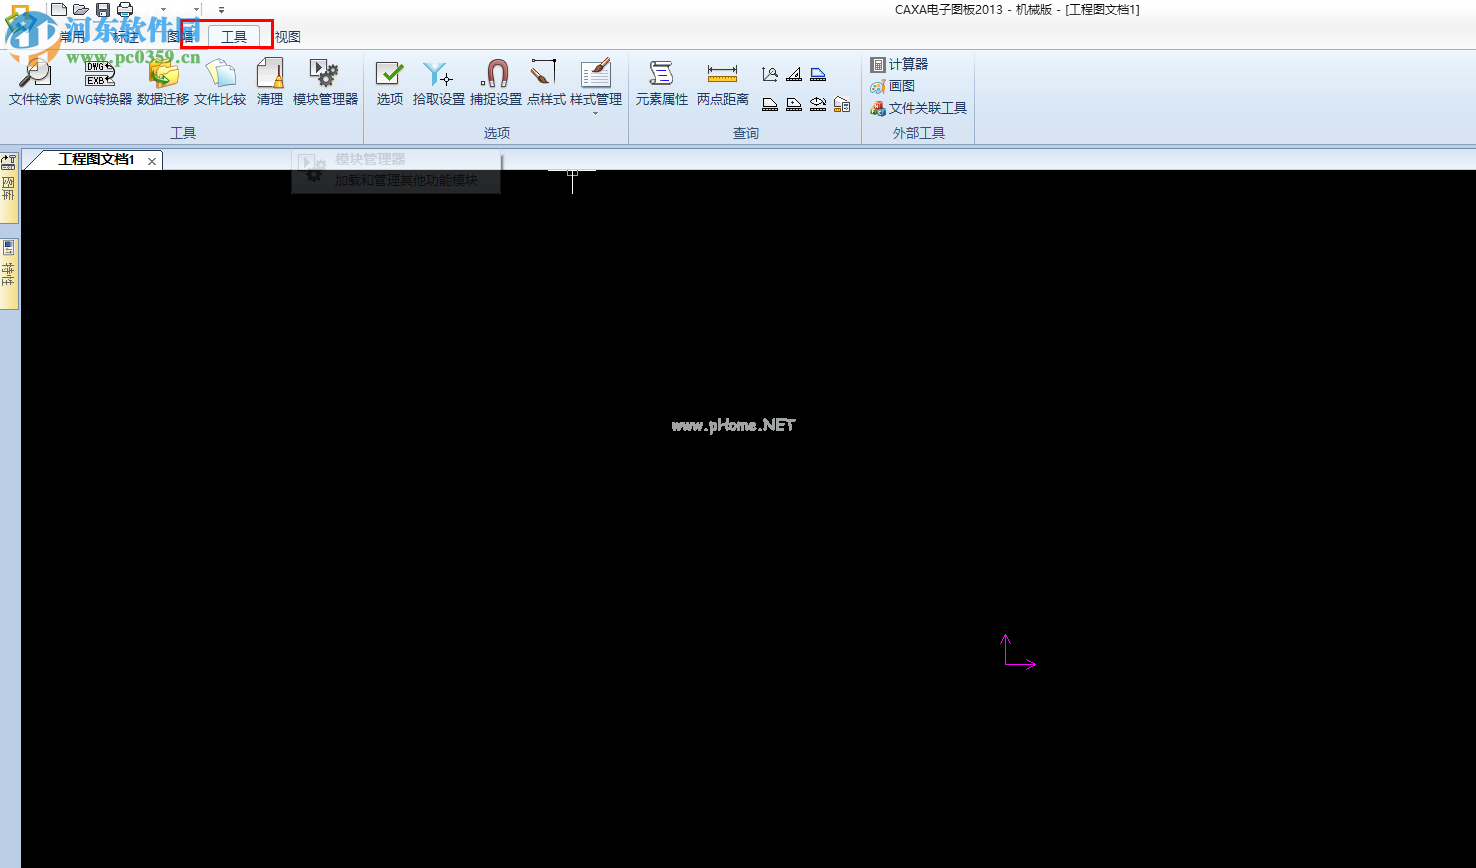Open 拾取设置 pick settings
This screenshot has height=868, width=1476.
click(439, 82)
